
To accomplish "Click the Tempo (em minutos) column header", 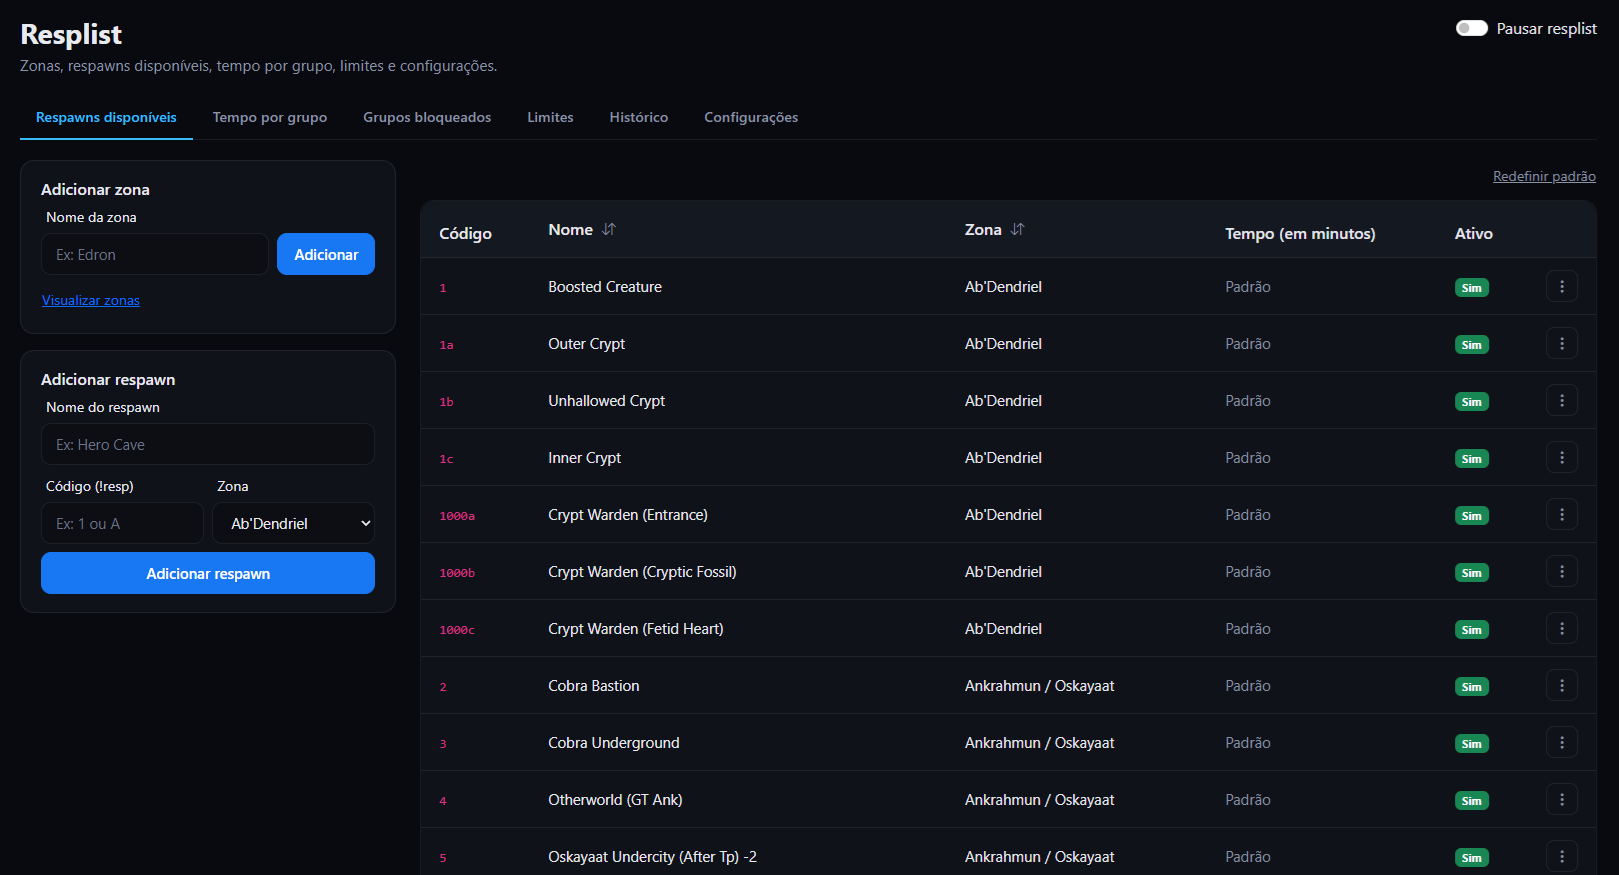I will [1300, 233].
